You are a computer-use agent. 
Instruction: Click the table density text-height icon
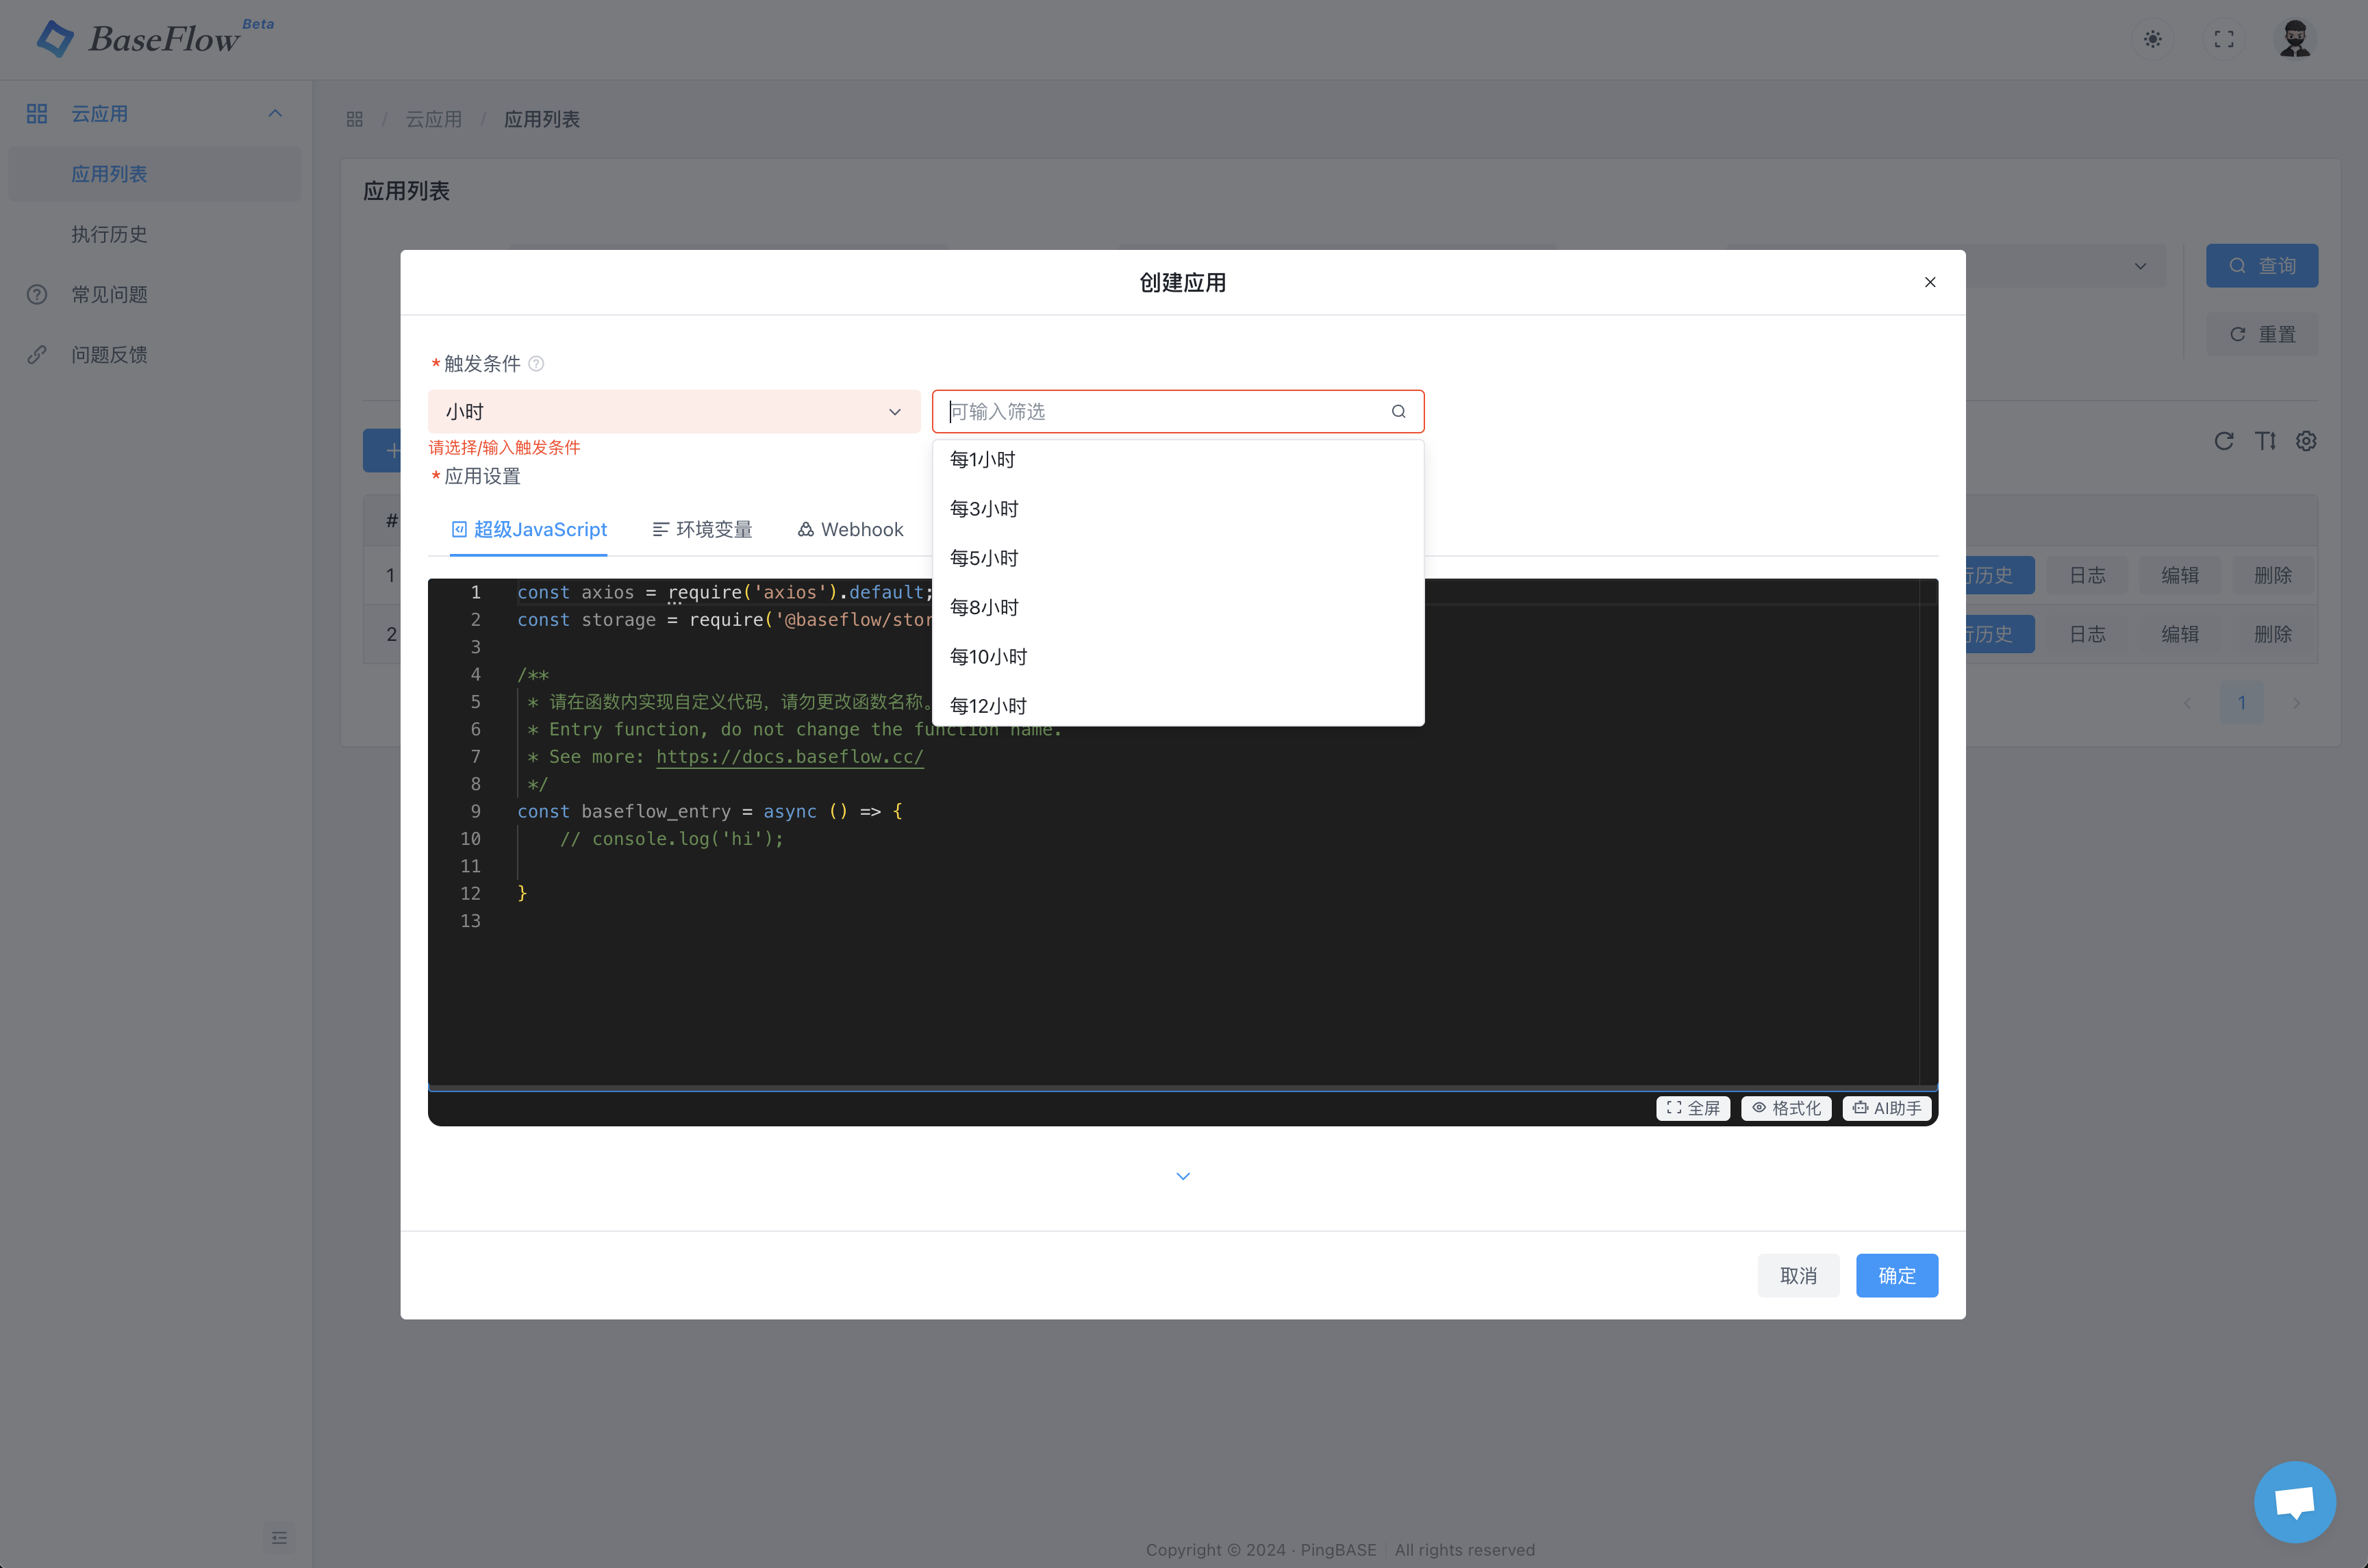(2265, 441)
